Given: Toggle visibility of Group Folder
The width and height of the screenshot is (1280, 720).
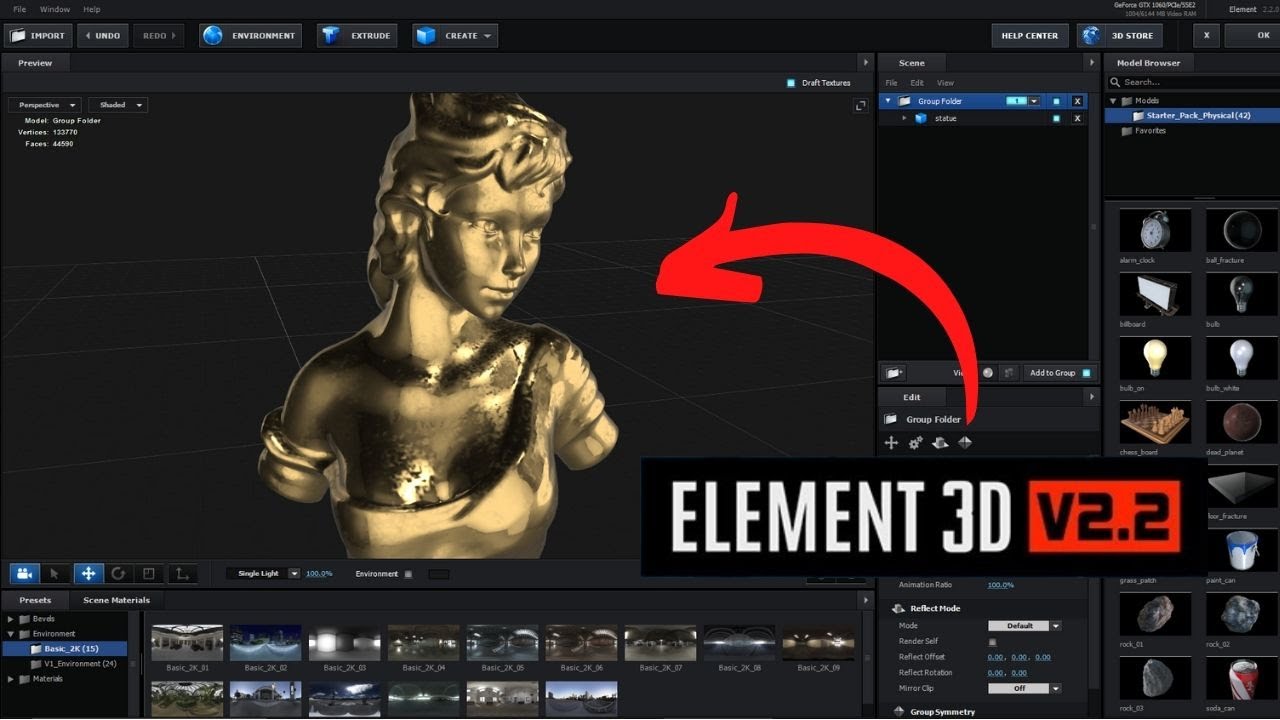Looking at the screenshot, I should [x=1056, y=101].
